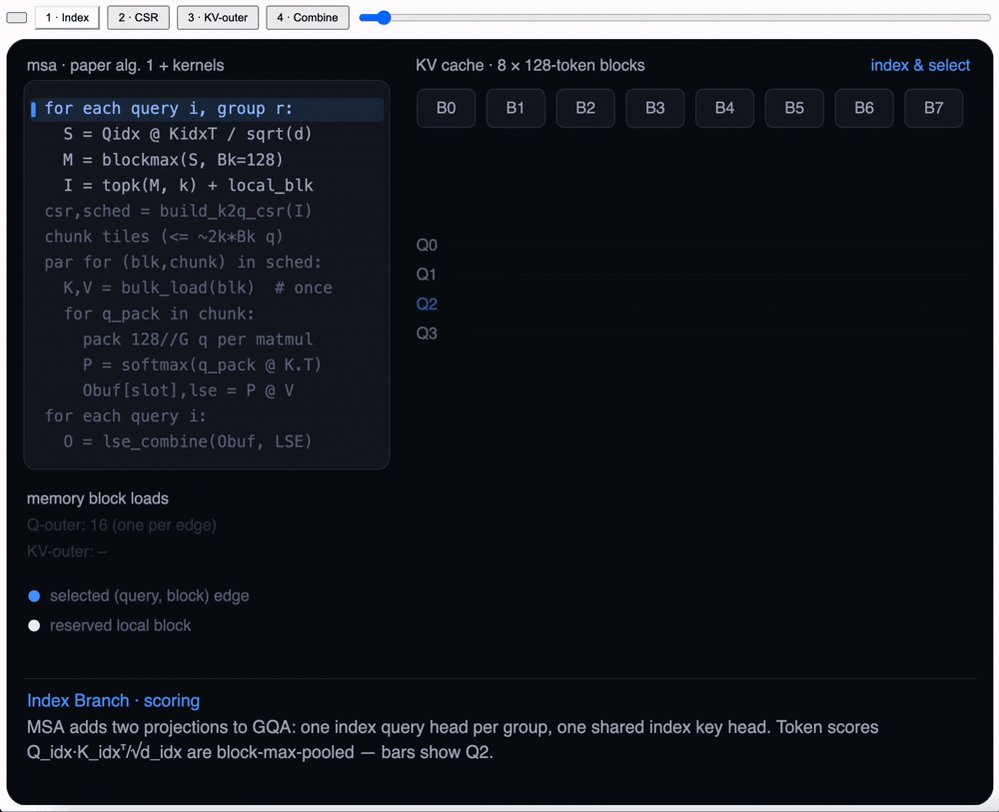
Task: Select the B5 cache block
Action: (x=794, y=108)
